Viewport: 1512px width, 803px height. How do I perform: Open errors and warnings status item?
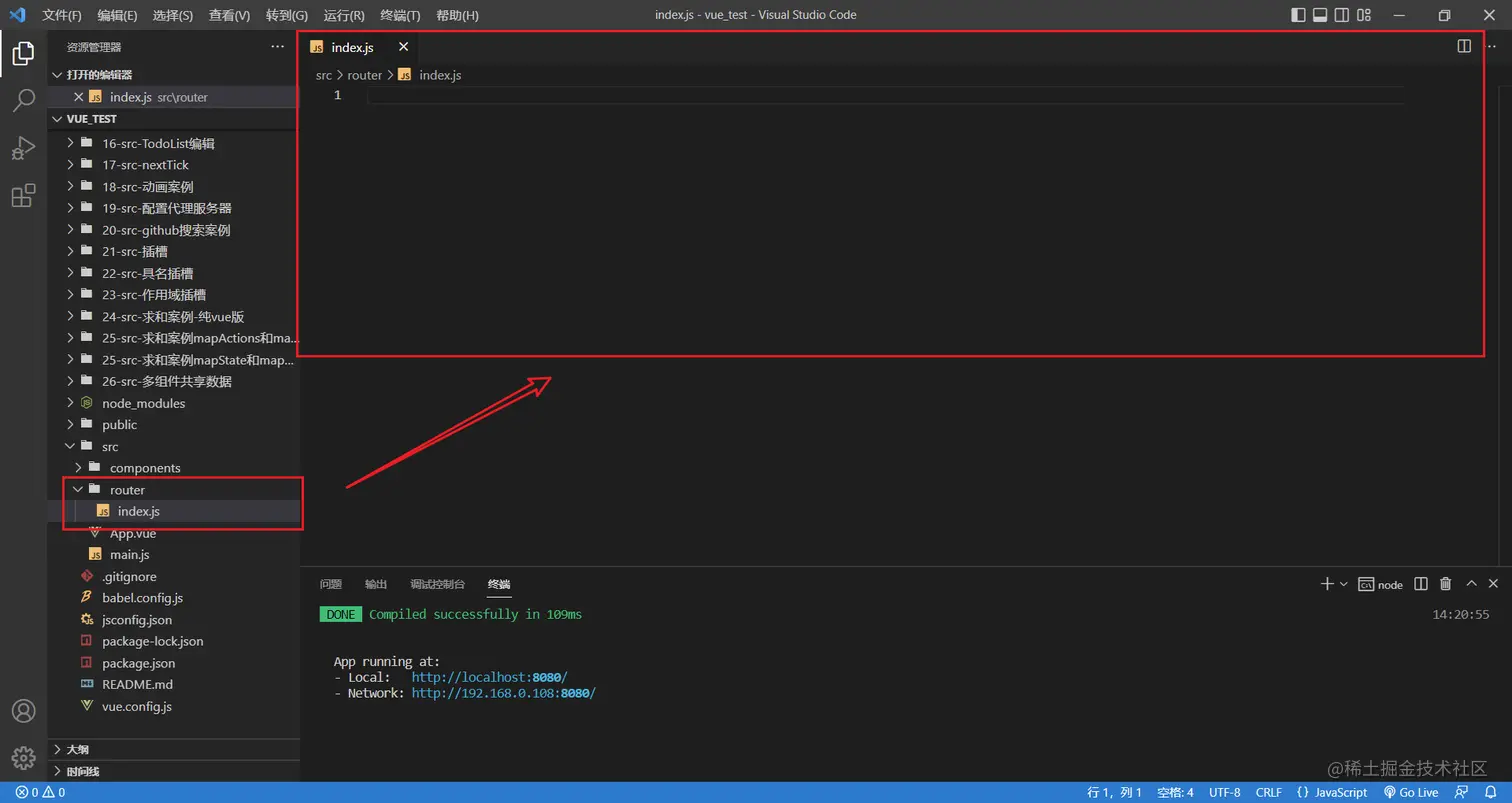pos(41,792)
